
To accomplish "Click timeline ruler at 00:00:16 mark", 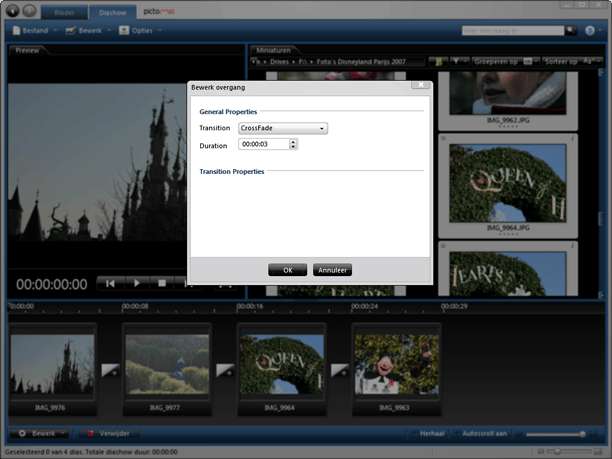I will coord(250,306).
